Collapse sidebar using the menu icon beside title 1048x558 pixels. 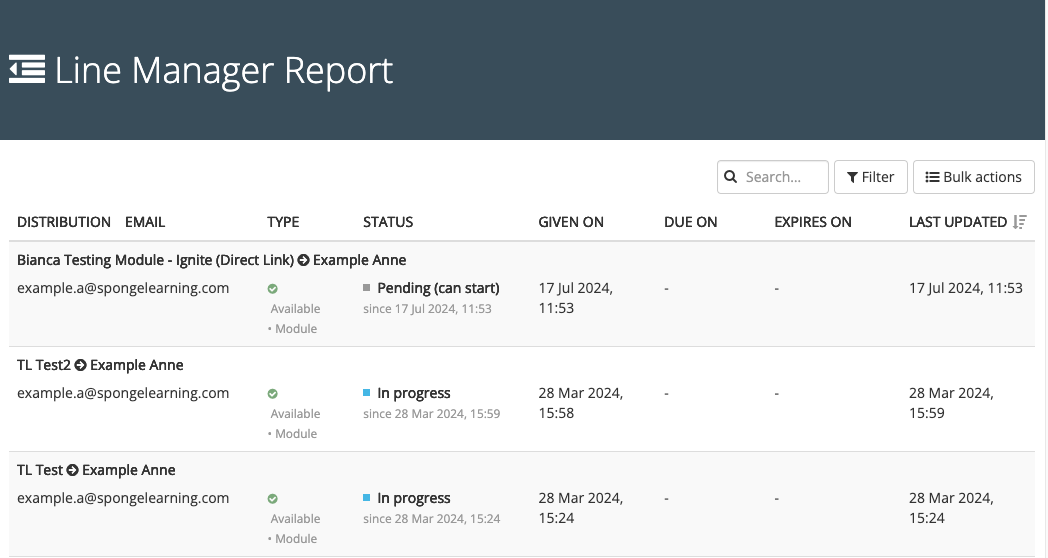[x=27, y=69]
